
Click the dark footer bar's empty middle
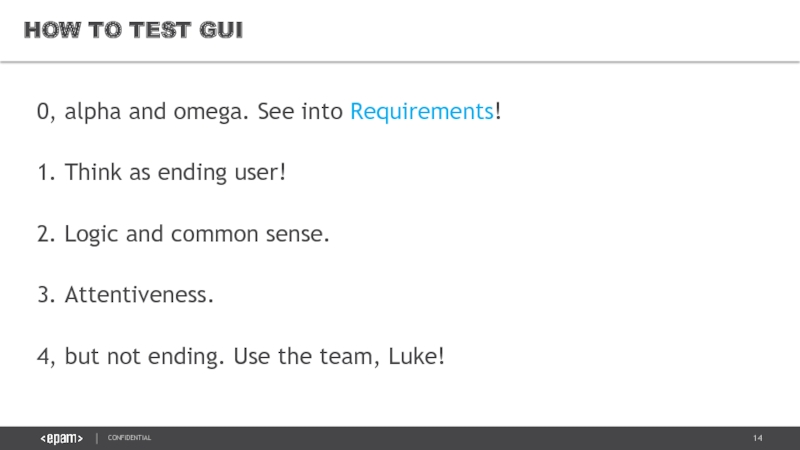450,439
